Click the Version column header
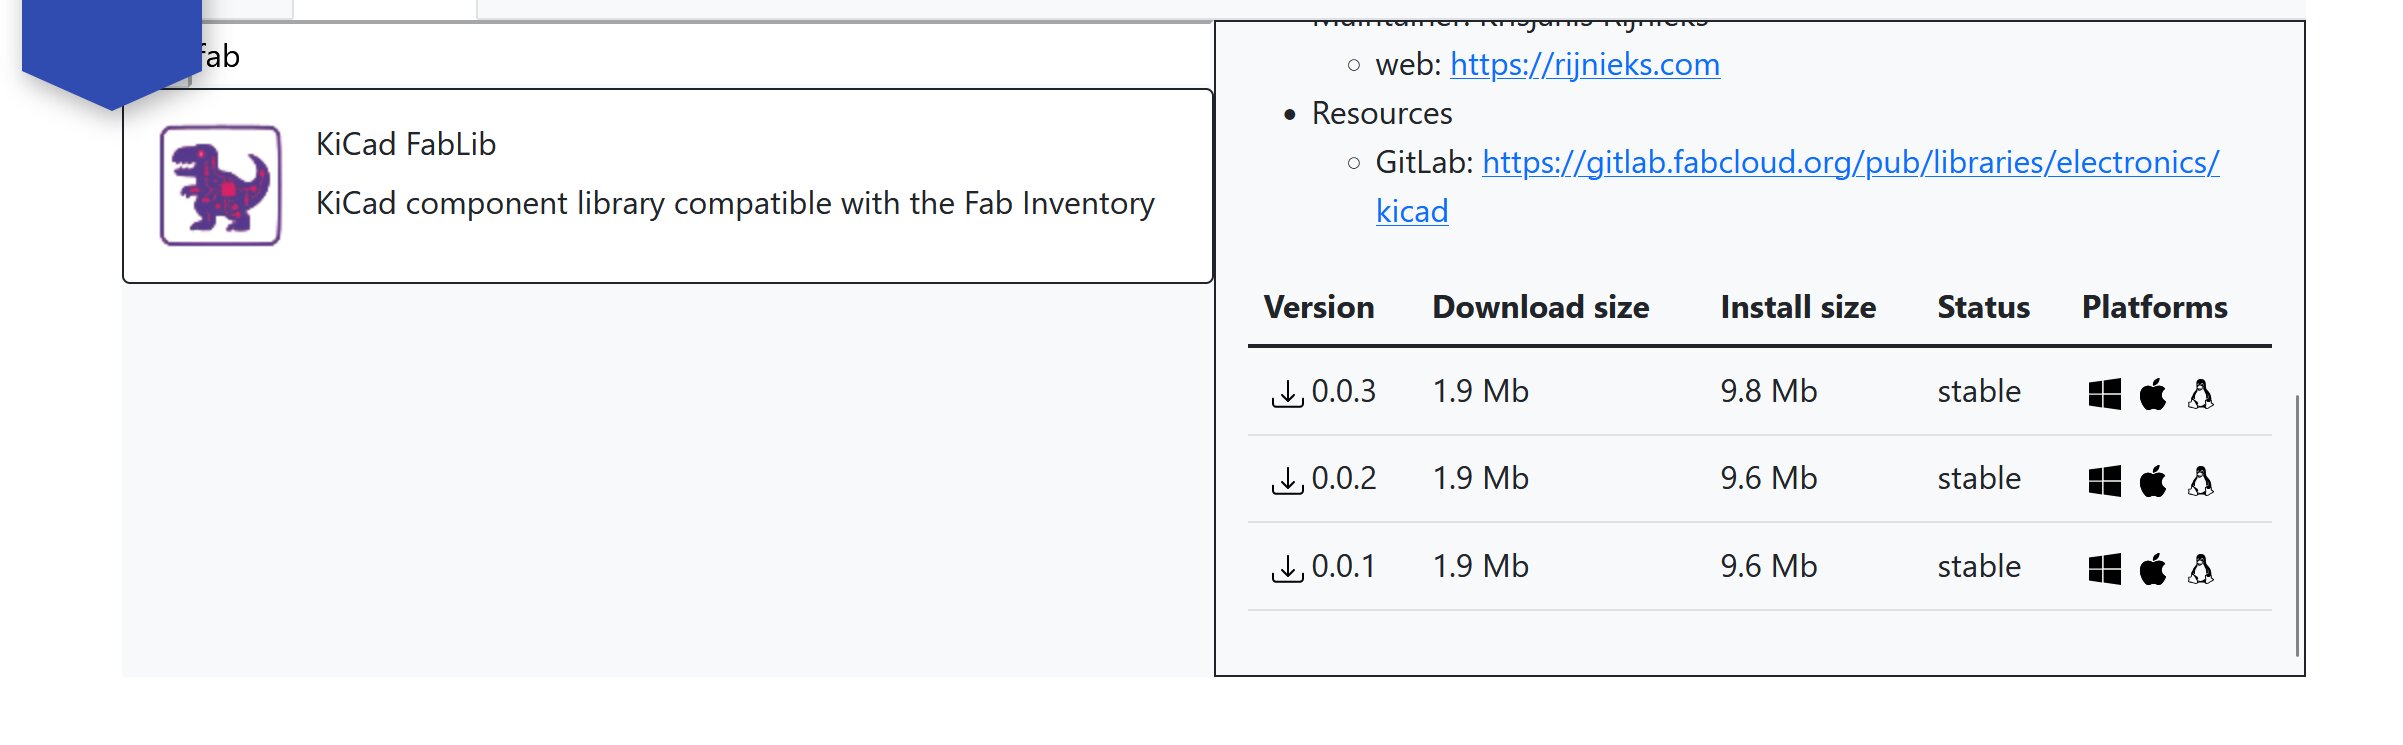2403x745 pixels. click(1318, 307)
